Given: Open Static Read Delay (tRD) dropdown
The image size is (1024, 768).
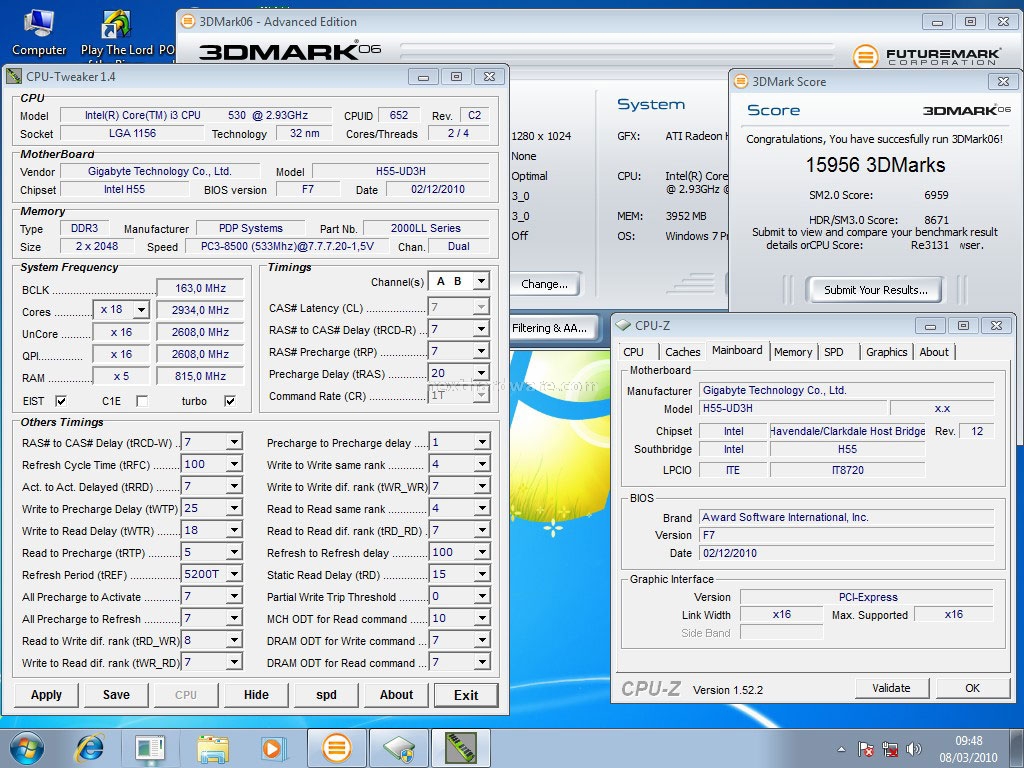Looking at the screenshot, I should coord(482,574).
